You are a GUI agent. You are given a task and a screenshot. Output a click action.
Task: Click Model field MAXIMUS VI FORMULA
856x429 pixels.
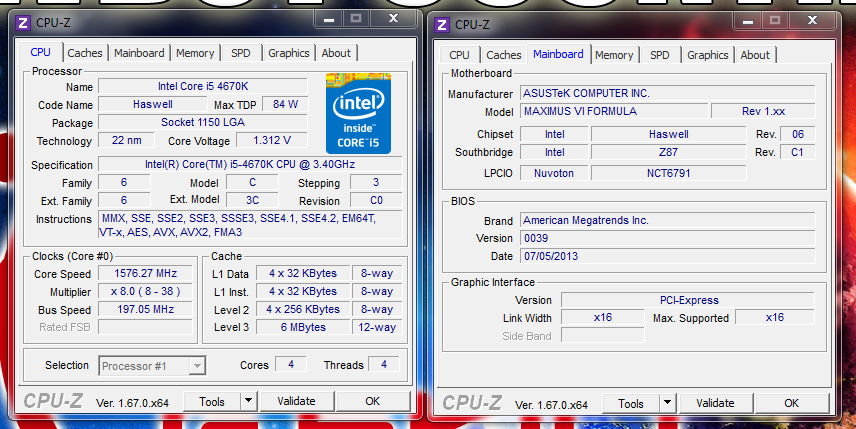coord(614,111)
